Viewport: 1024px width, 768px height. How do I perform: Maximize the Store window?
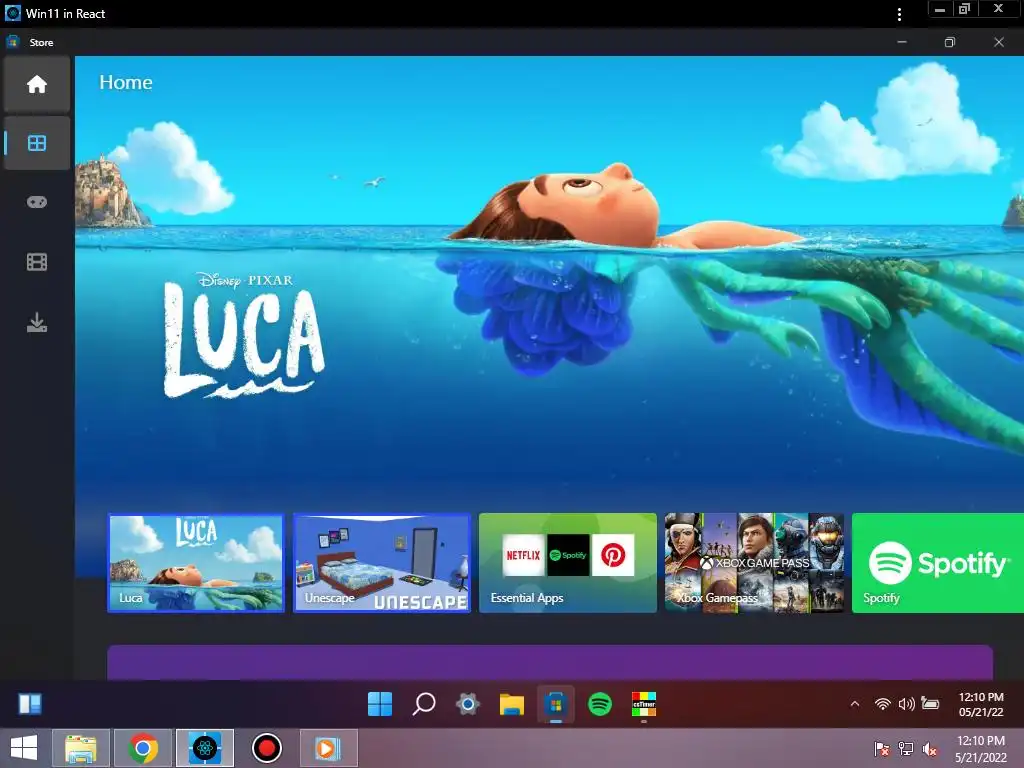[x=950, y=42]
